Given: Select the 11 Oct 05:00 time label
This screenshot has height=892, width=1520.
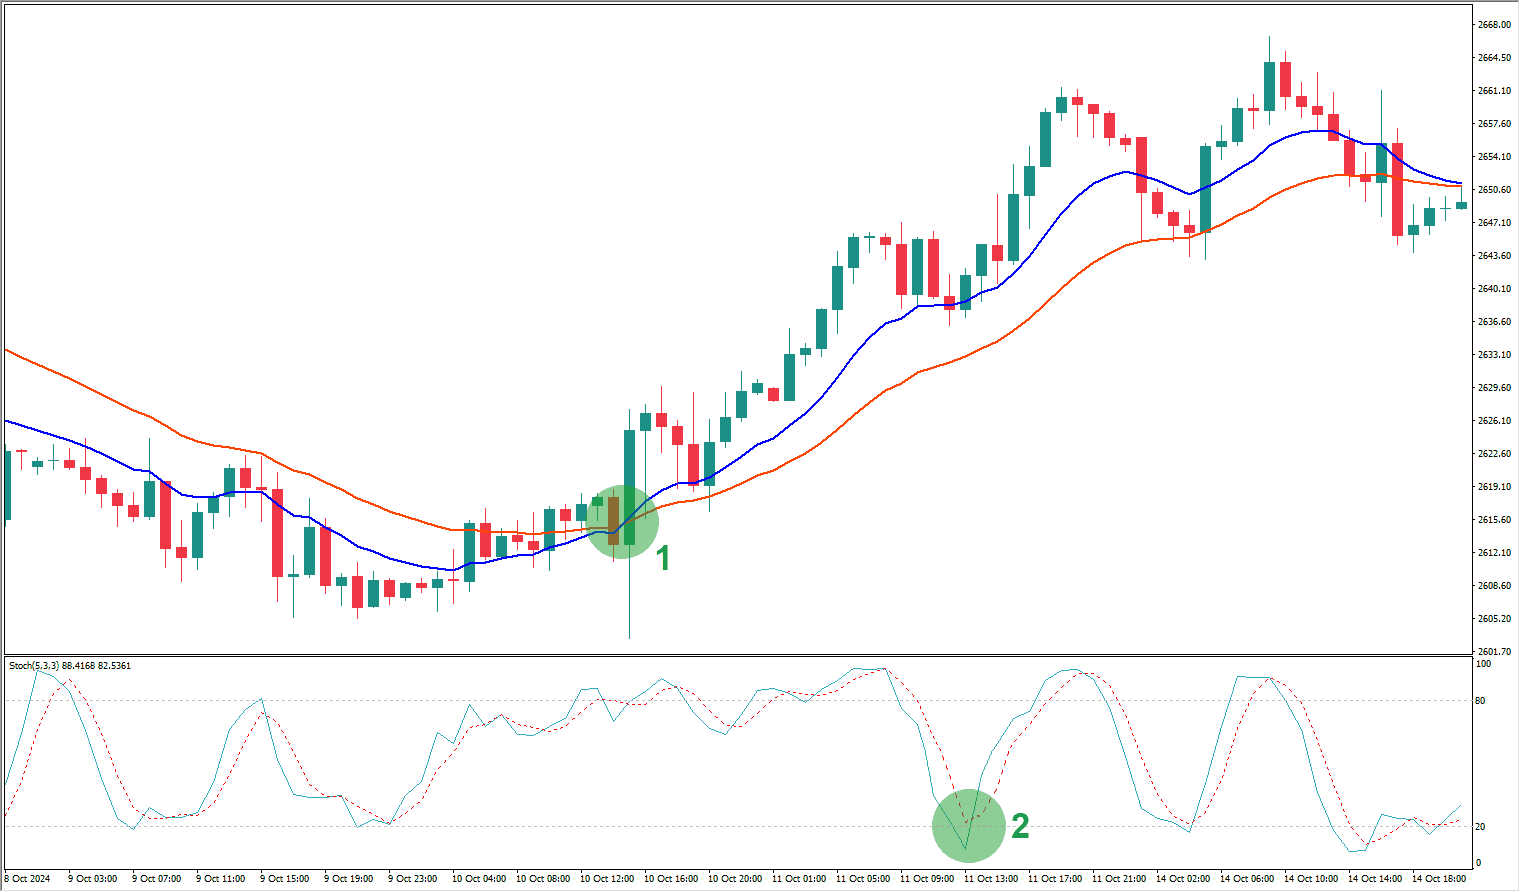Looking at the screenshot, I should (x=863, y=879).
